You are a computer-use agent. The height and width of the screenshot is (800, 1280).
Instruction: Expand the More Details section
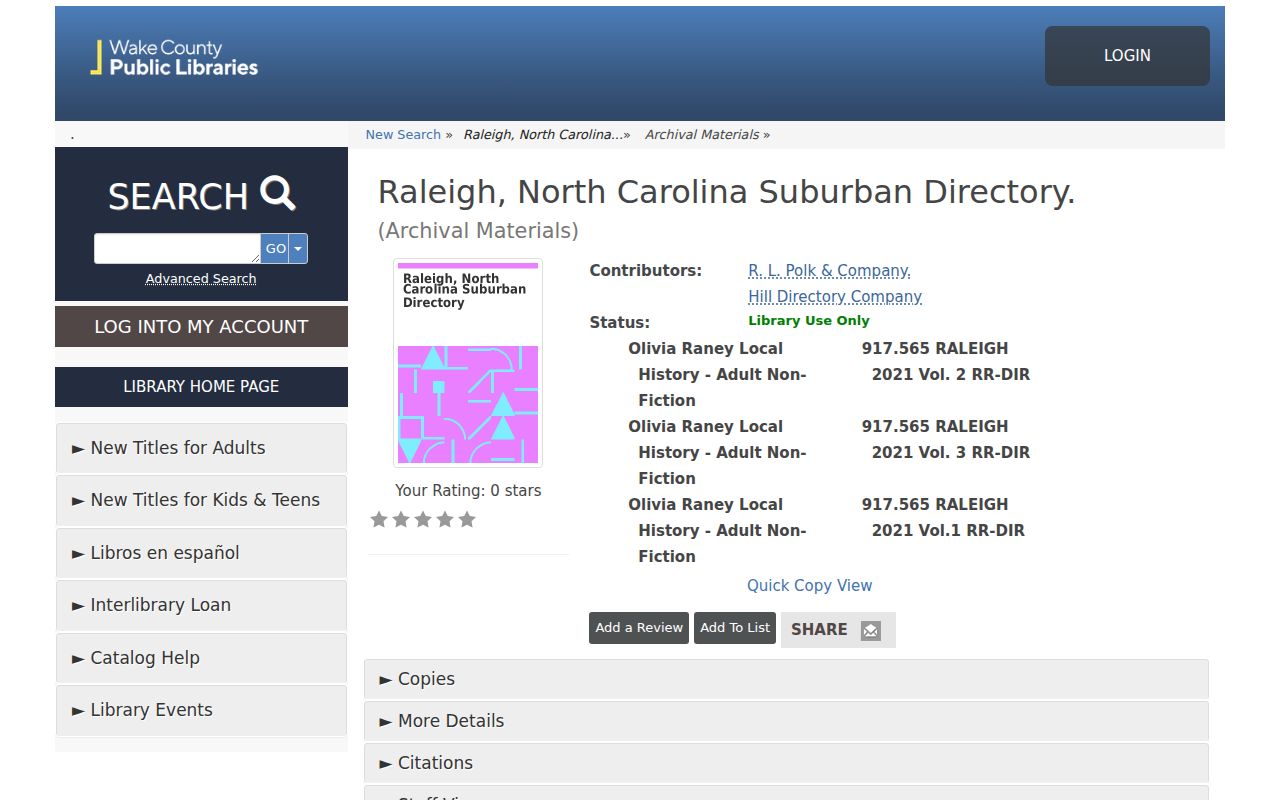pyautogui.click(x=786, y=721)
